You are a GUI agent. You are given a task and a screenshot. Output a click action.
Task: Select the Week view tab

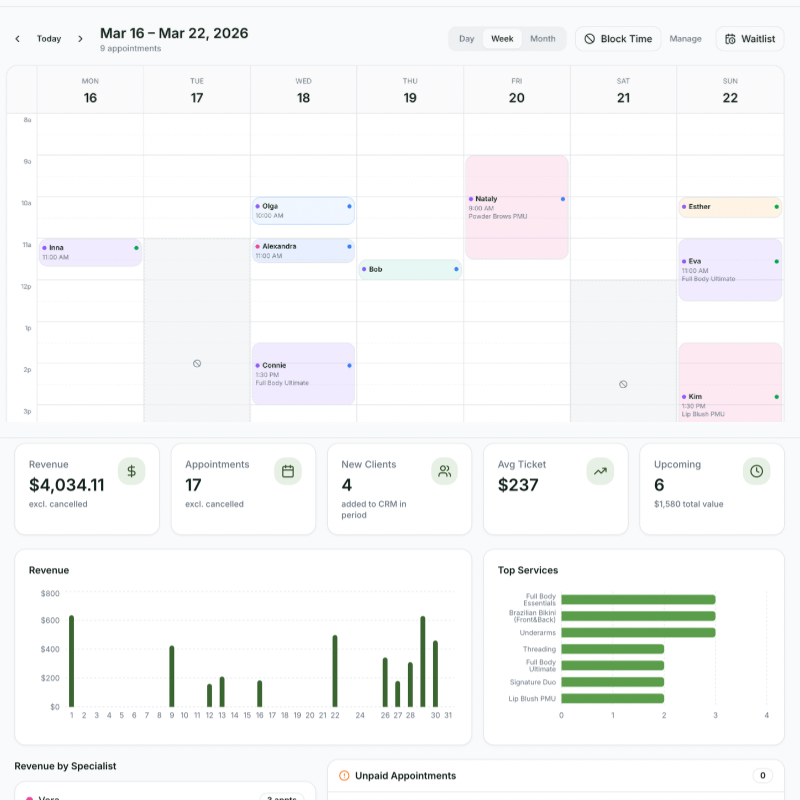[x=502, y=38]
